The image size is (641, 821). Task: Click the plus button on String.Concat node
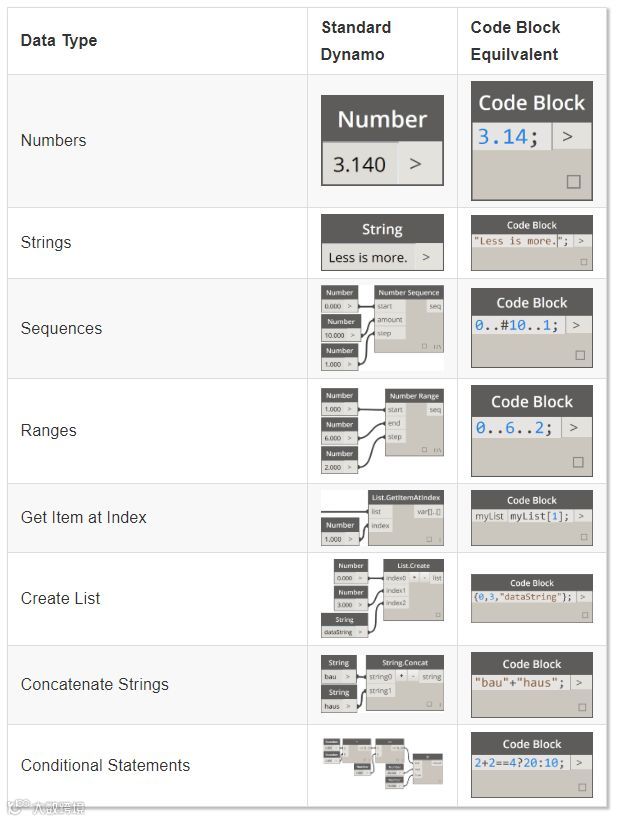coord(399,677)
